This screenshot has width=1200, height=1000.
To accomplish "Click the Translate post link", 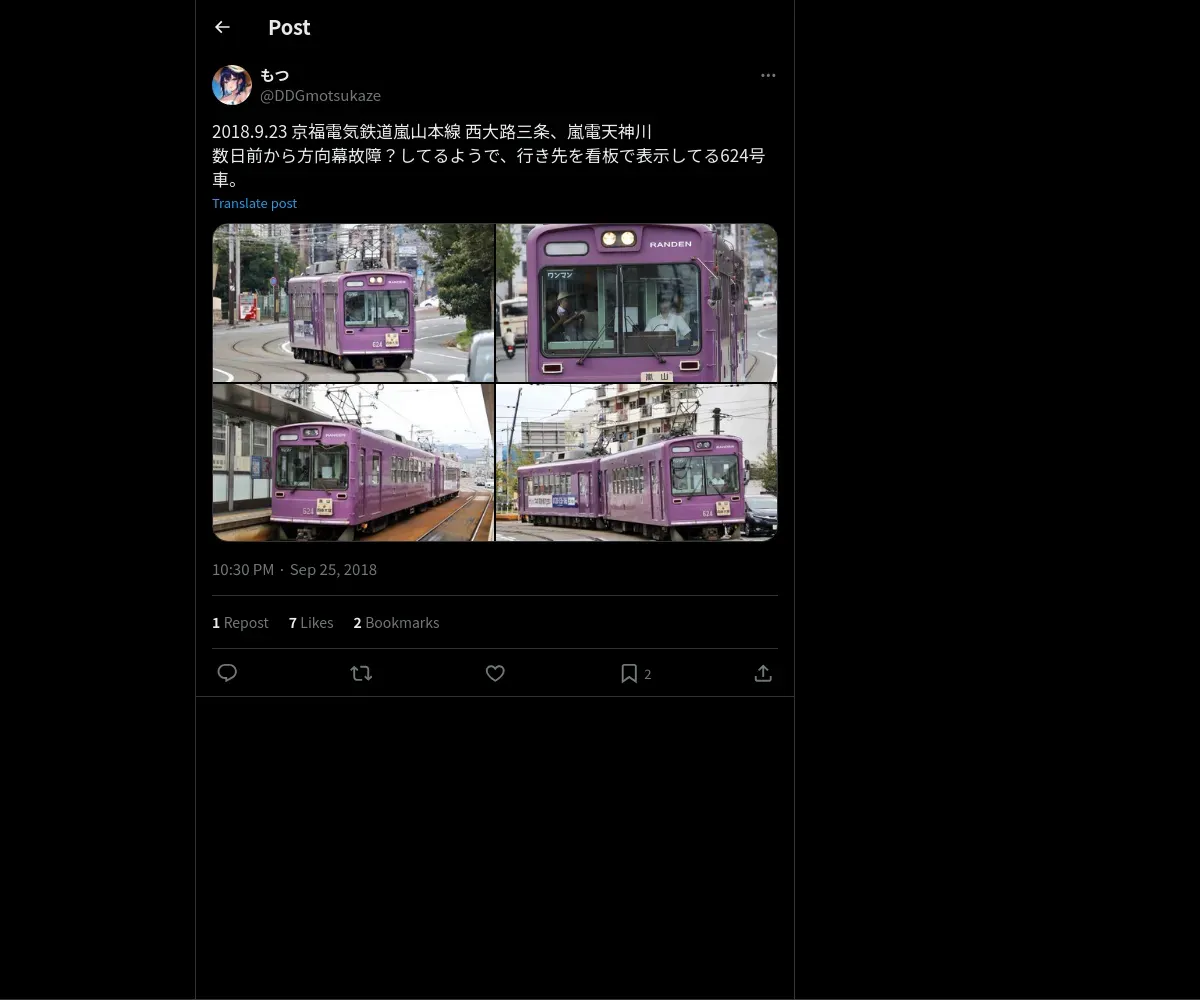I will (x=254, y=203).
